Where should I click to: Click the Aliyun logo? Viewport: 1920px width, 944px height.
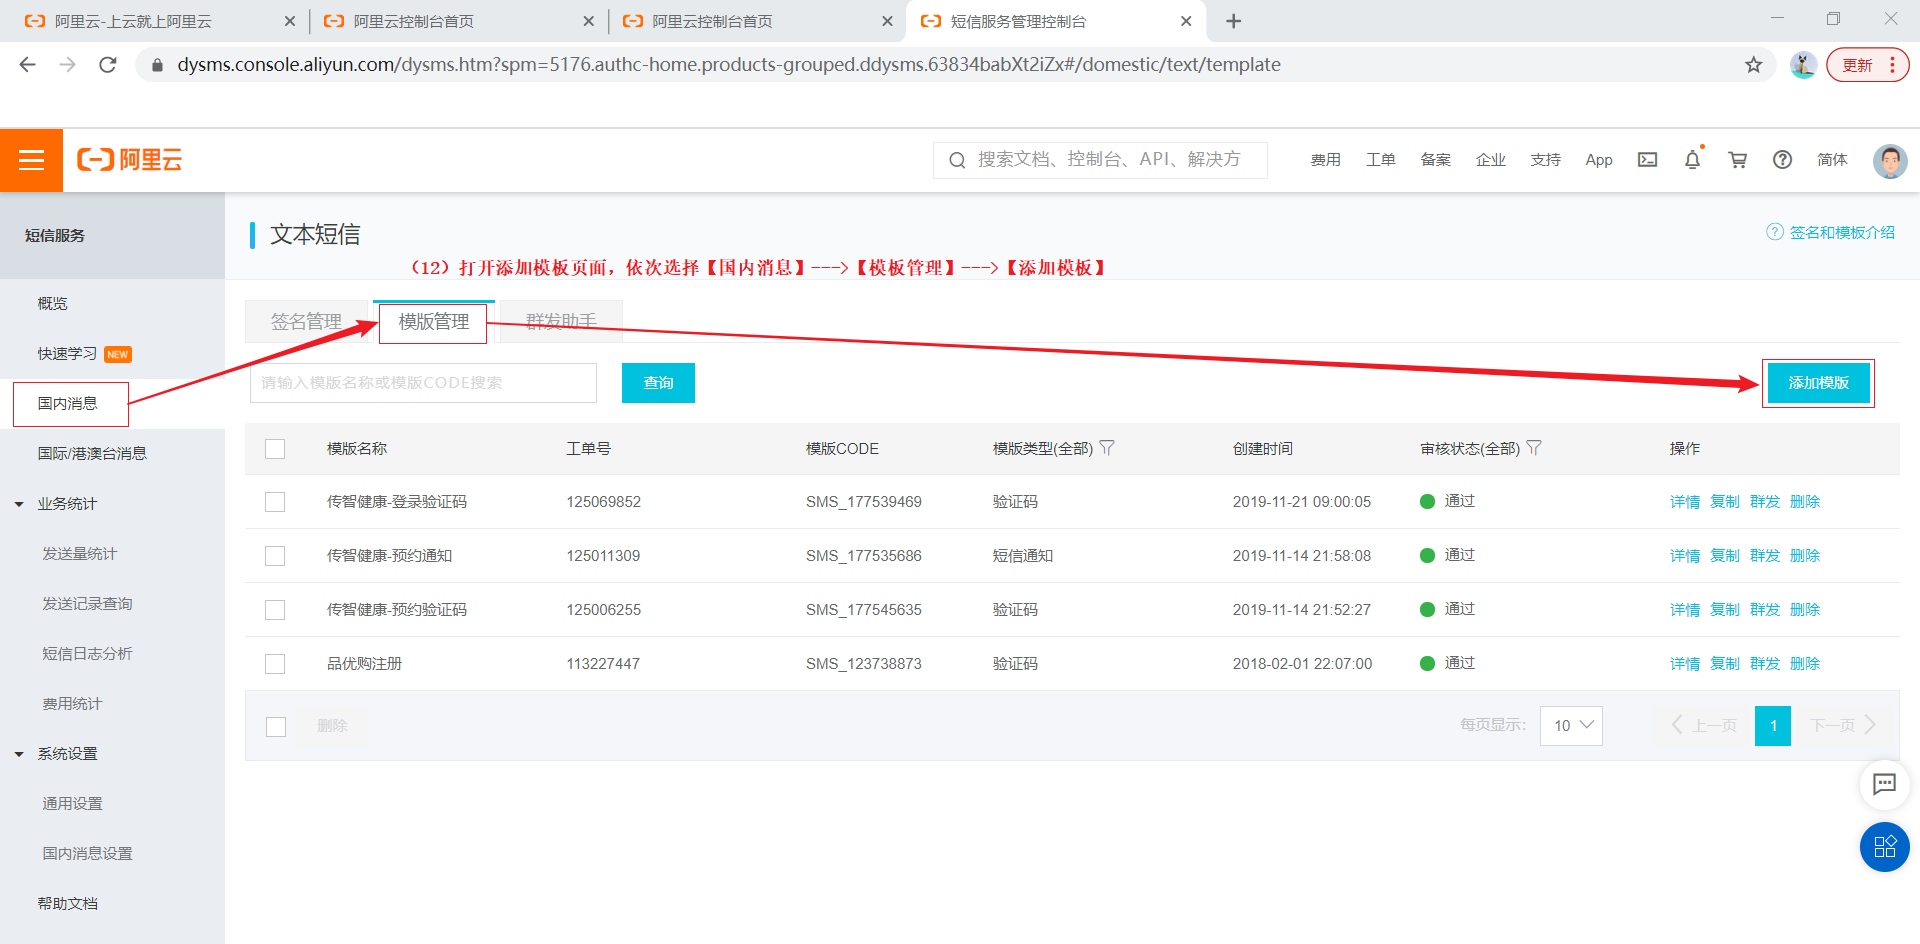click(130, 160)
